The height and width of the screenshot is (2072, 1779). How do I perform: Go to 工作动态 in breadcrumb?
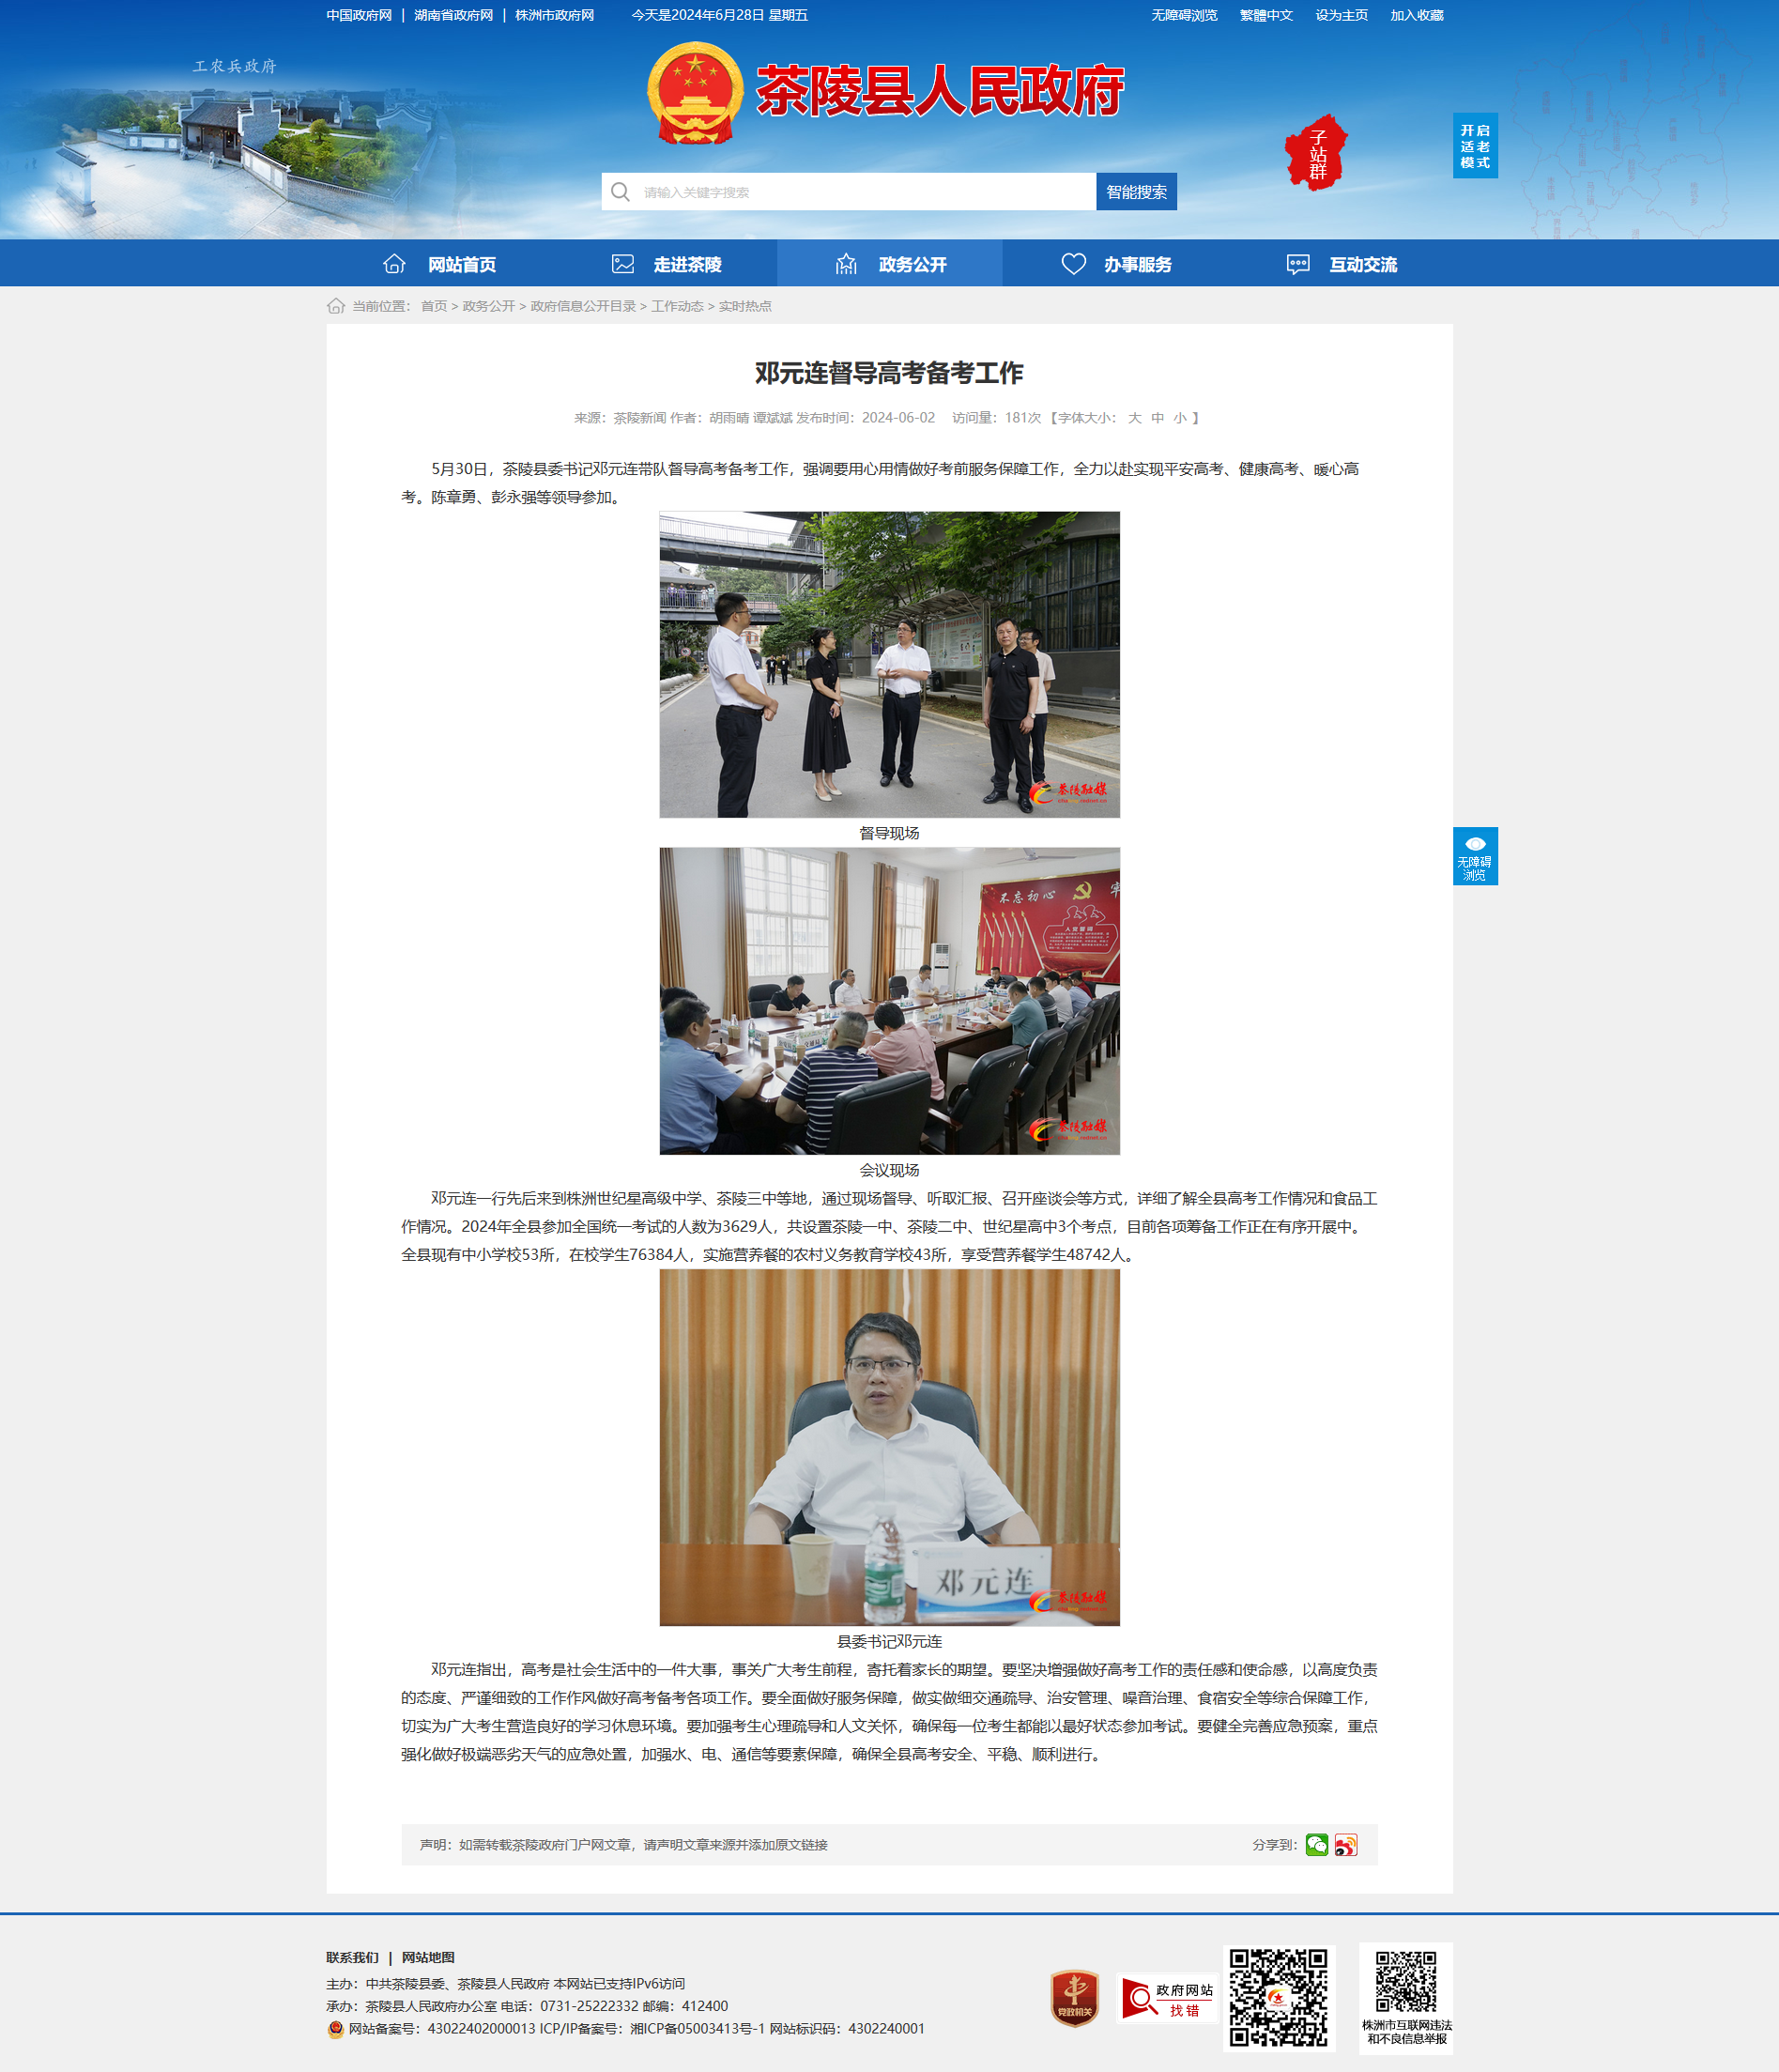click(678, 306)
